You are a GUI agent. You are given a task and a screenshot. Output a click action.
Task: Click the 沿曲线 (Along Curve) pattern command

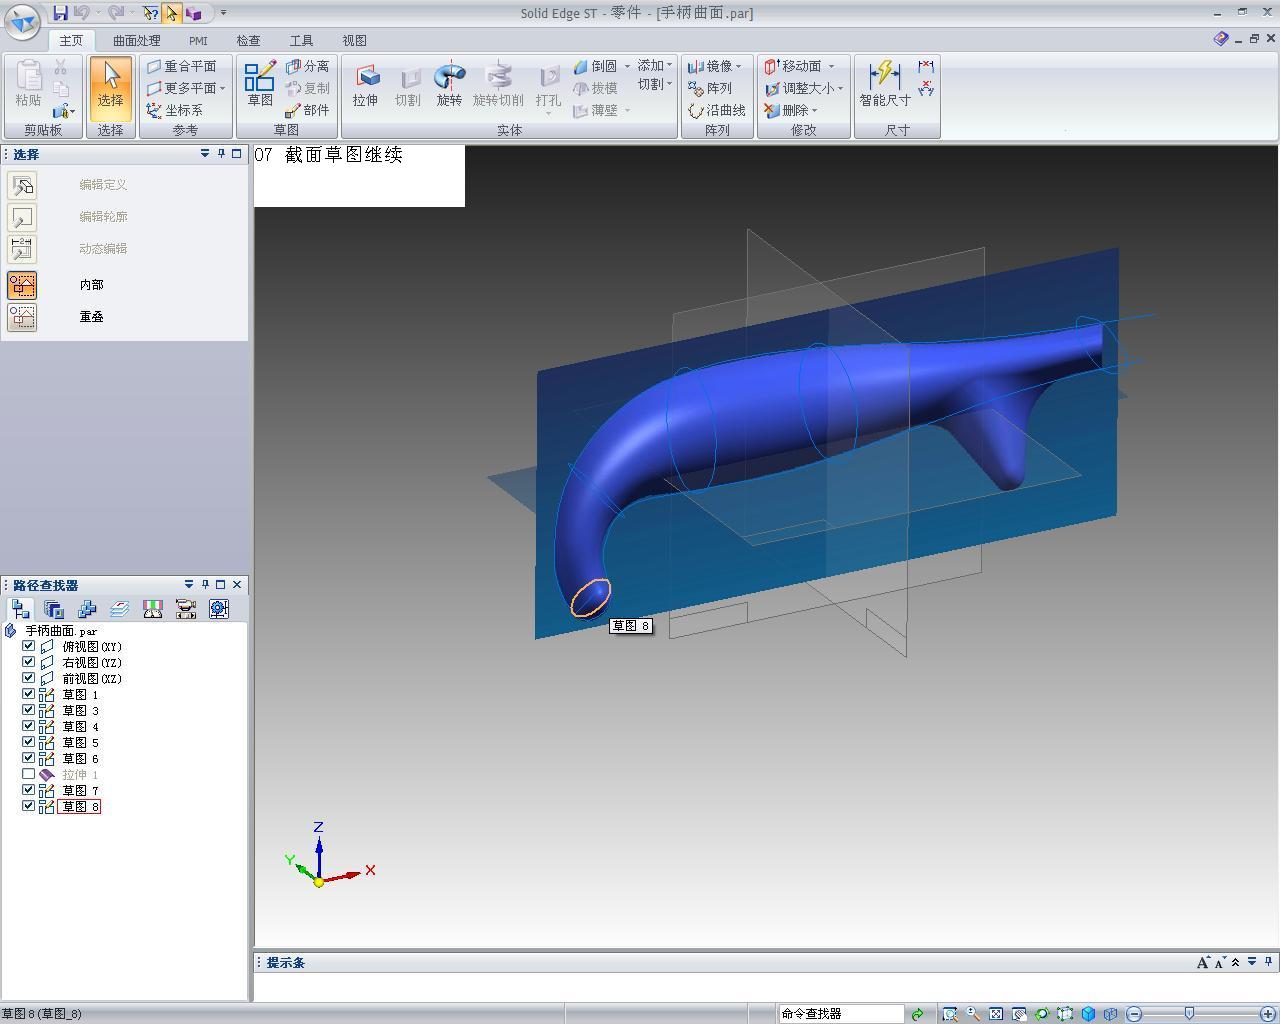tap(717, 110)
